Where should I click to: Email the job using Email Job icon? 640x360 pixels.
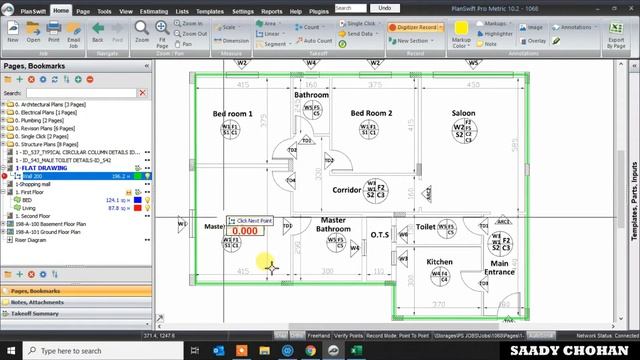(x=73, y=35)
